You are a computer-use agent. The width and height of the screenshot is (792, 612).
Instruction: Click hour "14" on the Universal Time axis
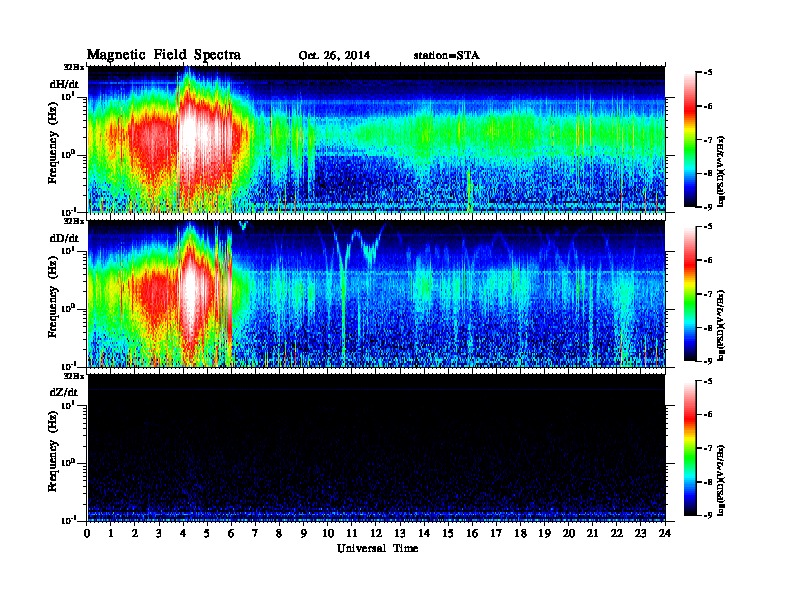click(x=424, y=533)
